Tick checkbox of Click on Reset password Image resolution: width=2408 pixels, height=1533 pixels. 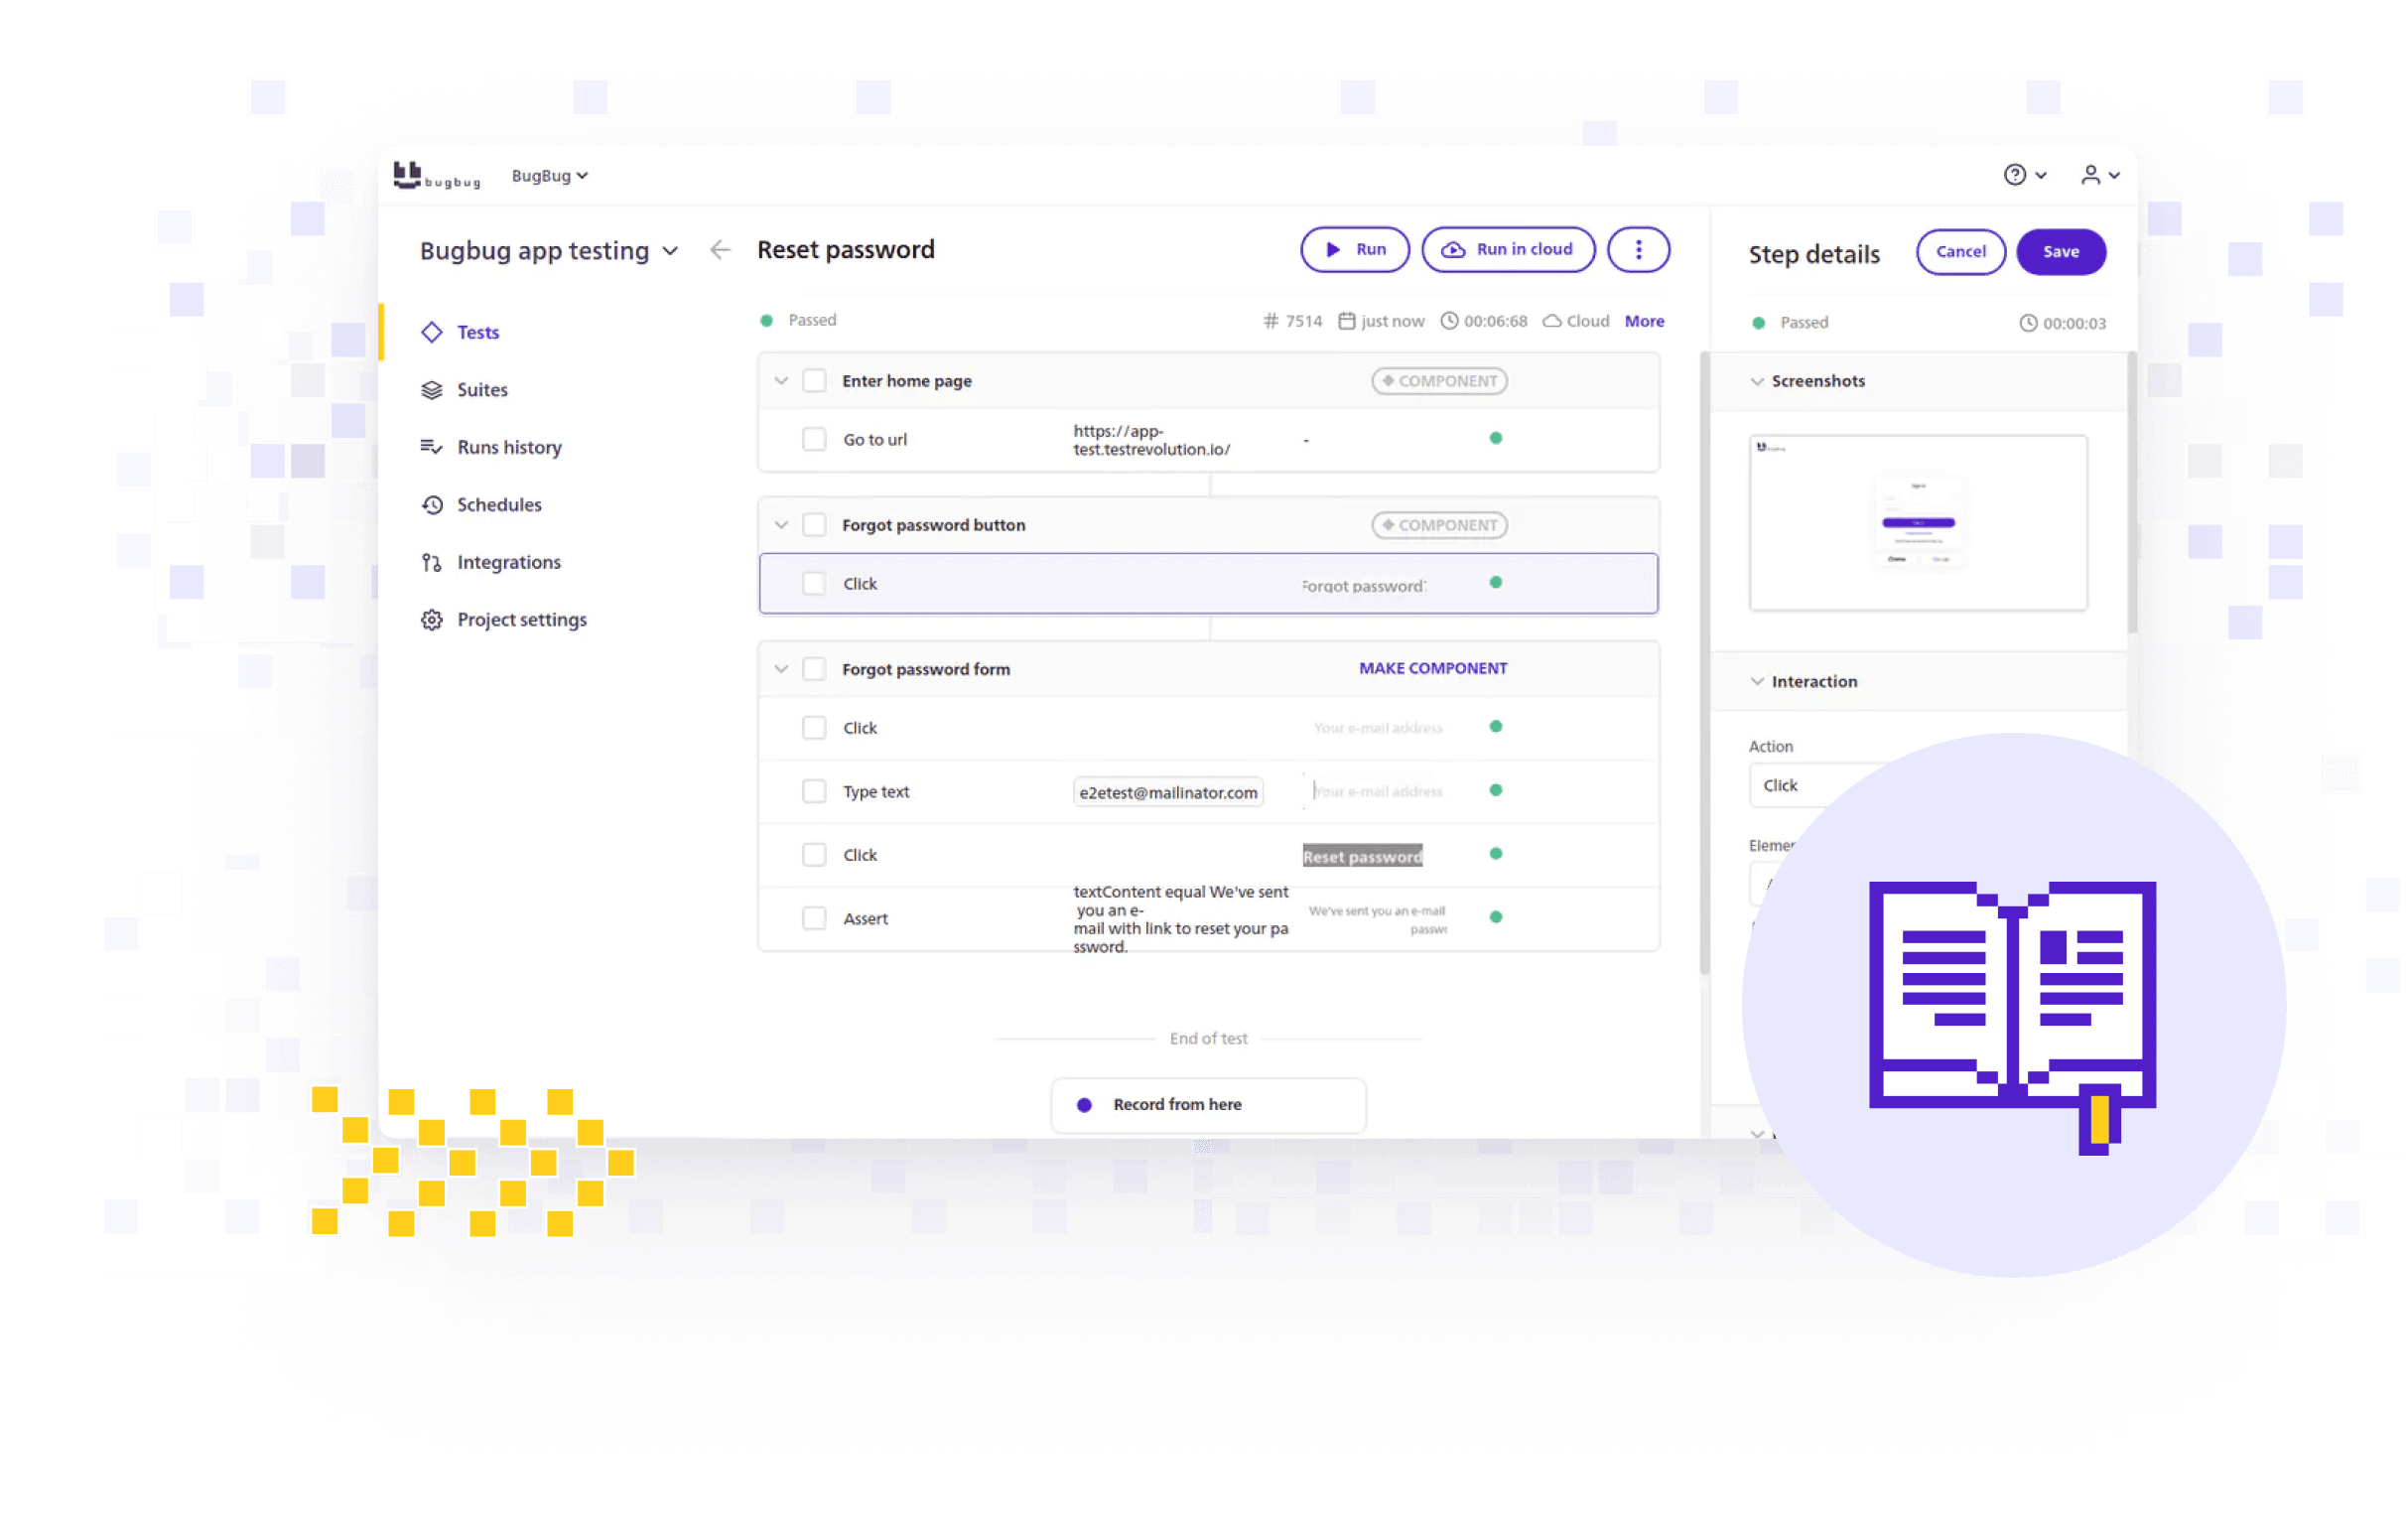click(x=814, y=855)
